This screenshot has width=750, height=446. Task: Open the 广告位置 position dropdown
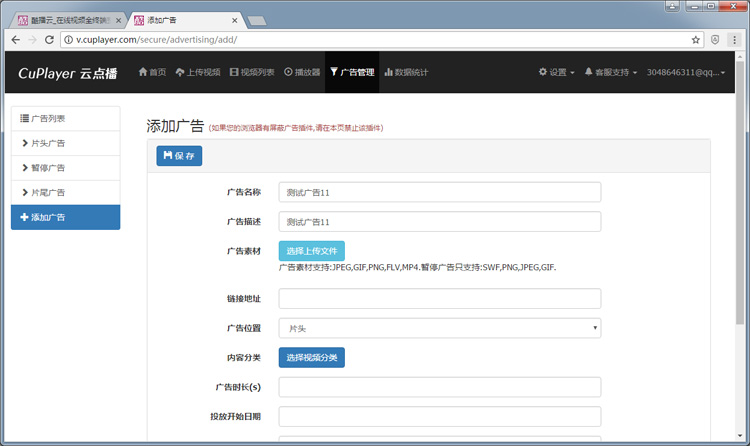[439, 328]
